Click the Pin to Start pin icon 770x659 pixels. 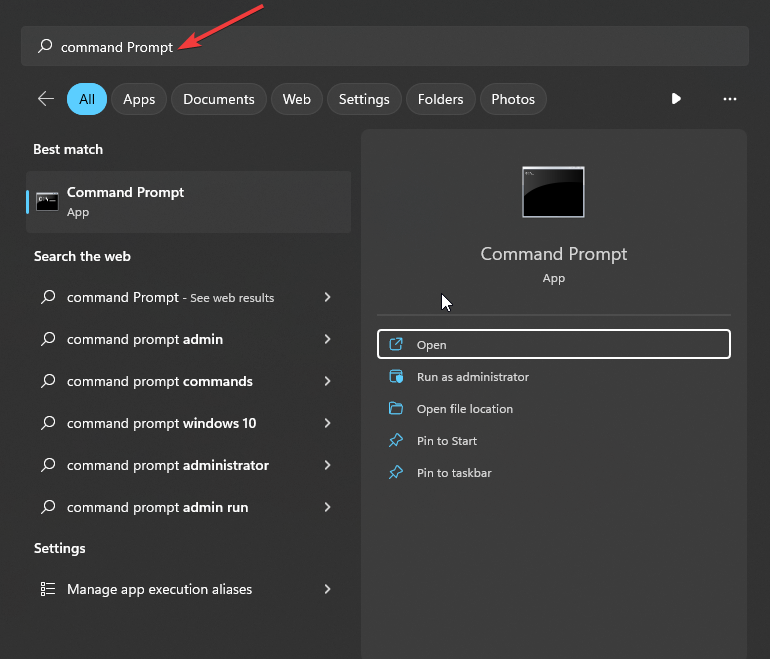pos(396,441)
